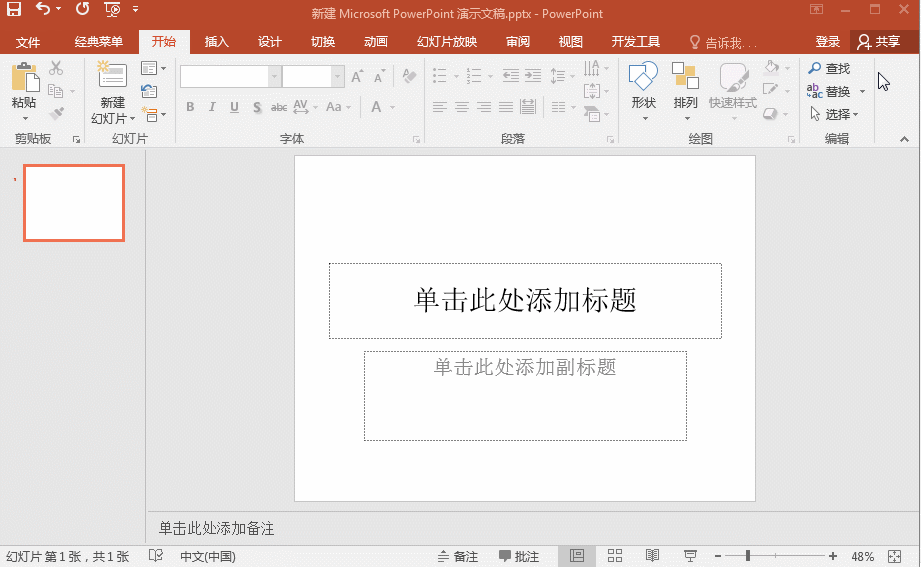Start slide show from status bar icon

pos(690,556)
